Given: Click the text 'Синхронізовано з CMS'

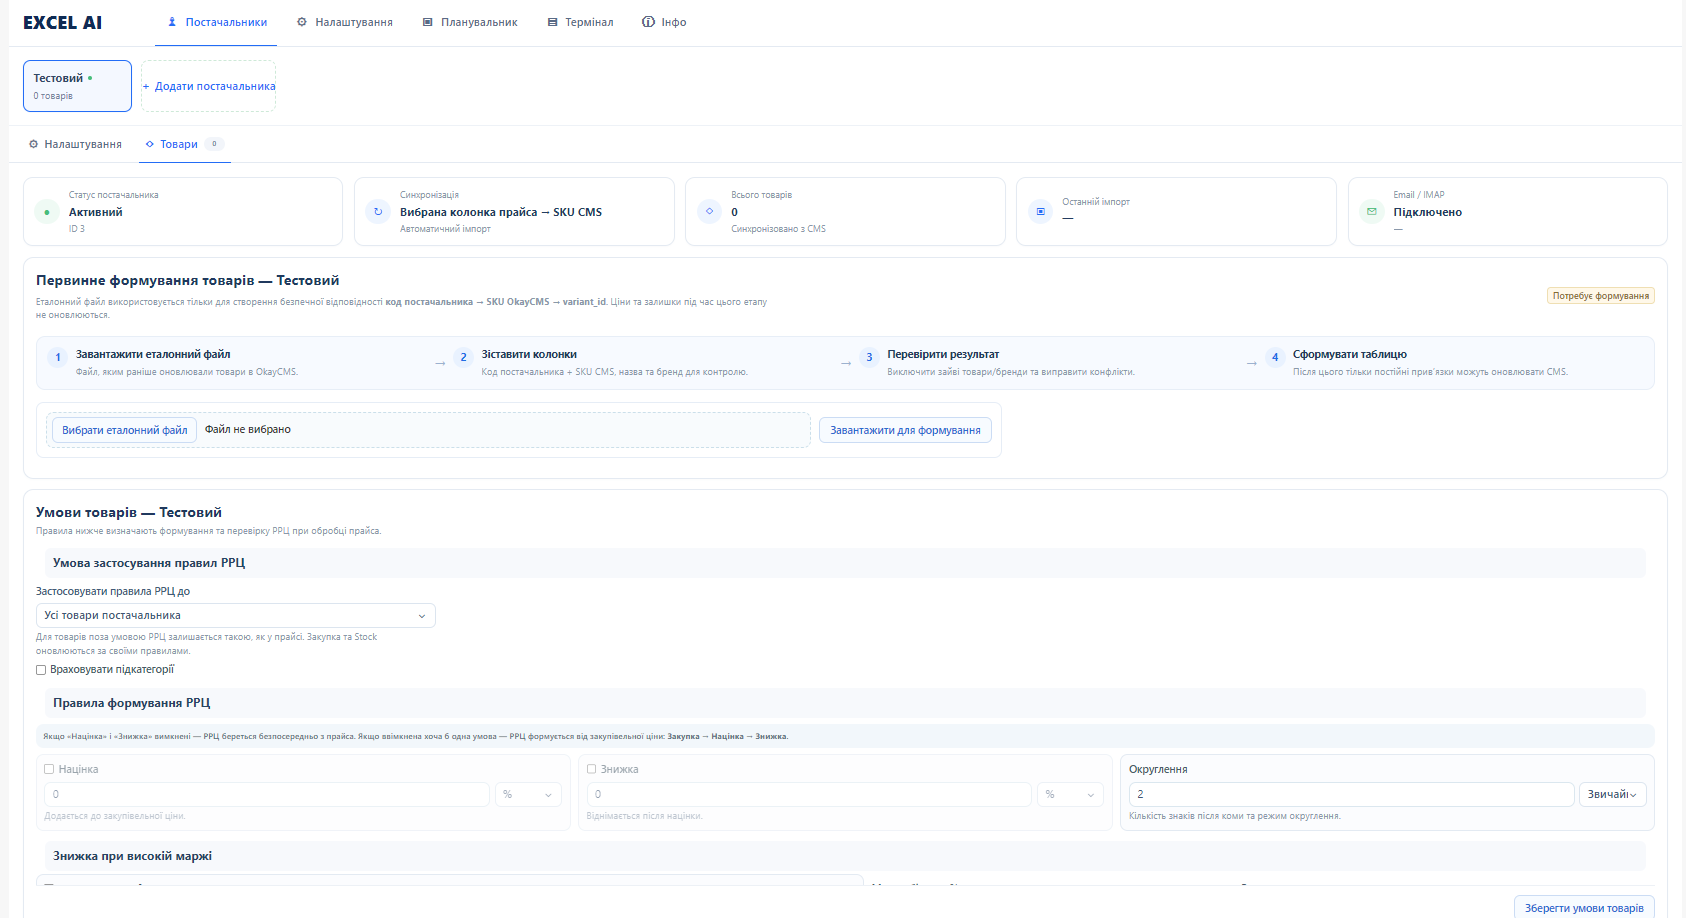Looking at the screenshot, I should point(778,229).
